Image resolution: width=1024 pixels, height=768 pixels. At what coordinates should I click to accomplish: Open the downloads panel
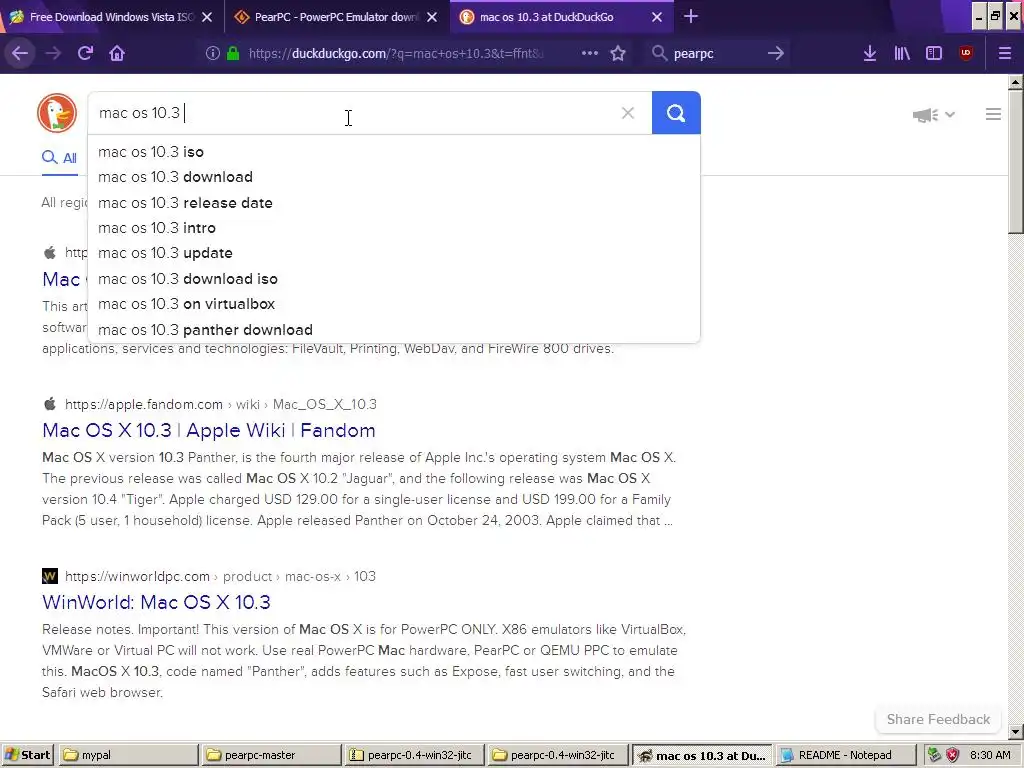click(x=869, y=54)
